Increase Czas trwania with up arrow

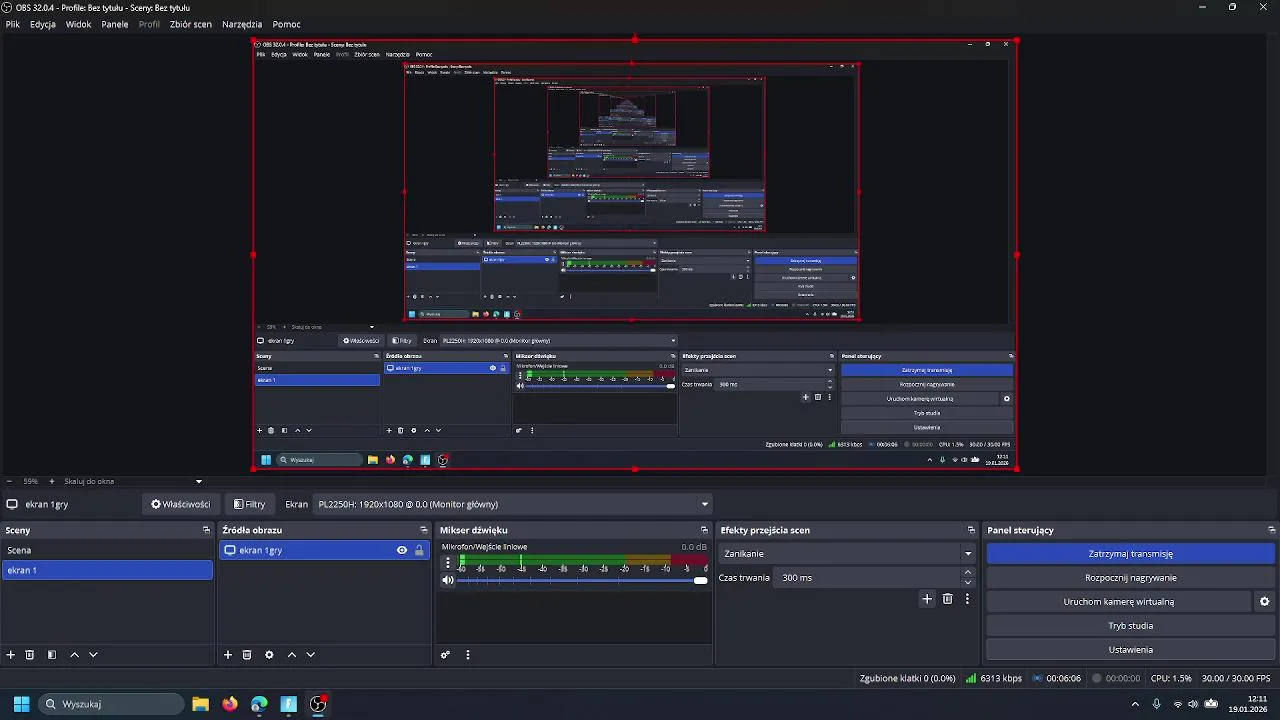click(x=968, y=573)
